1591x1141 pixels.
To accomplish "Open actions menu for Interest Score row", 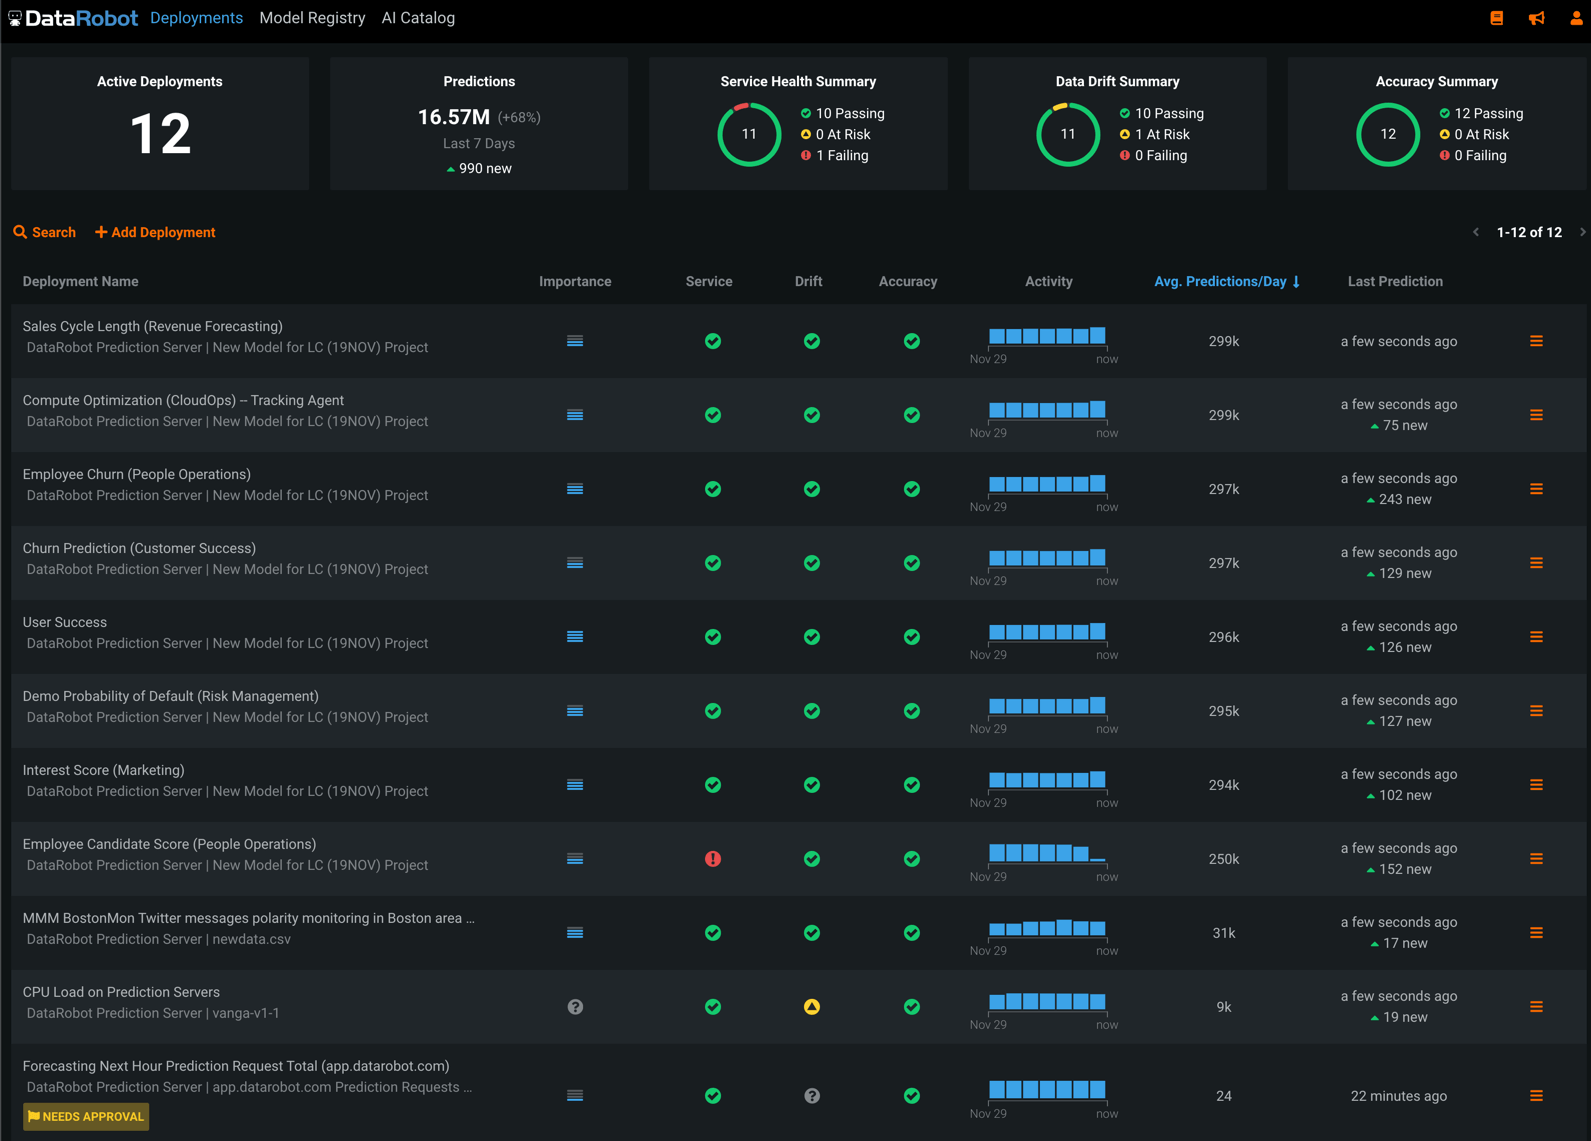I will (x=1536, y=785).
